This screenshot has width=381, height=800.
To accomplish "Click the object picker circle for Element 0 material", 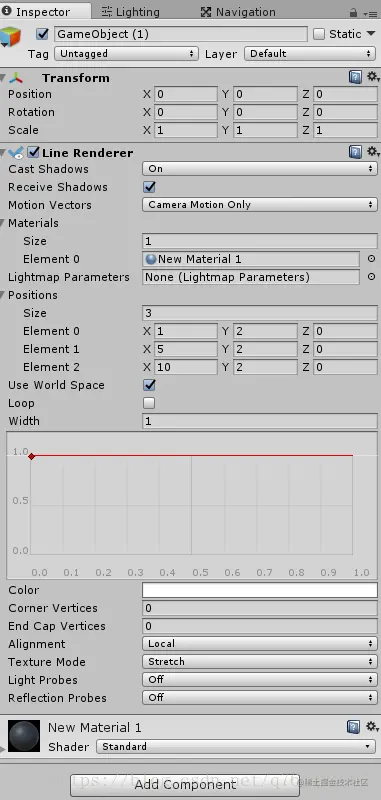I will [x=371, y=259].
